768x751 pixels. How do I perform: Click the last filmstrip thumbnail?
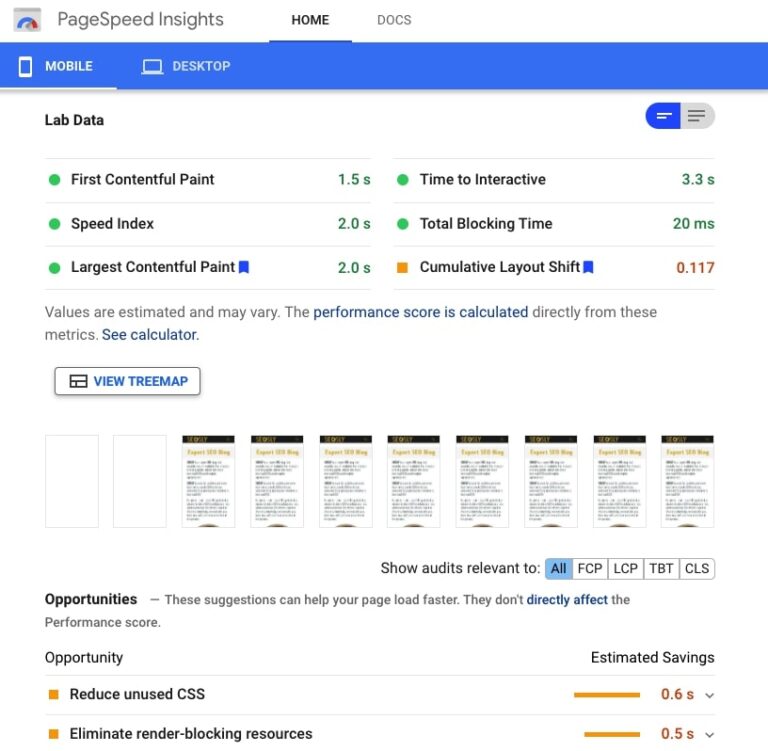coord(687,481)
